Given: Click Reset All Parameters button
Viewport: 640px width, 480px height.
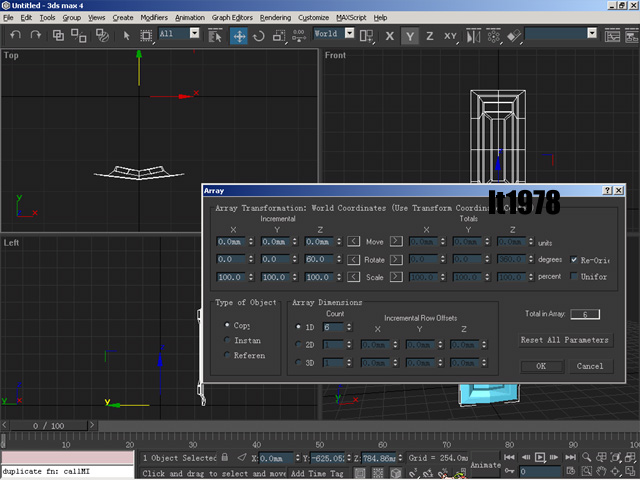Looking at the screenshot, I should pos(564,340).
